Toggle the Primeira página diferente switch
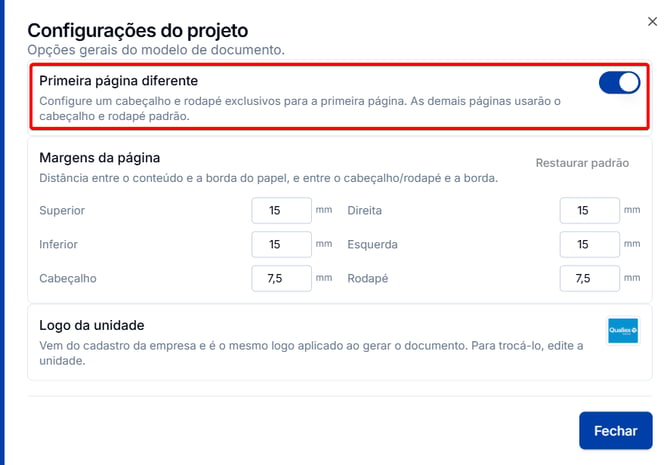The height and width of the screenshot is (465, 670). click(619, 82)
